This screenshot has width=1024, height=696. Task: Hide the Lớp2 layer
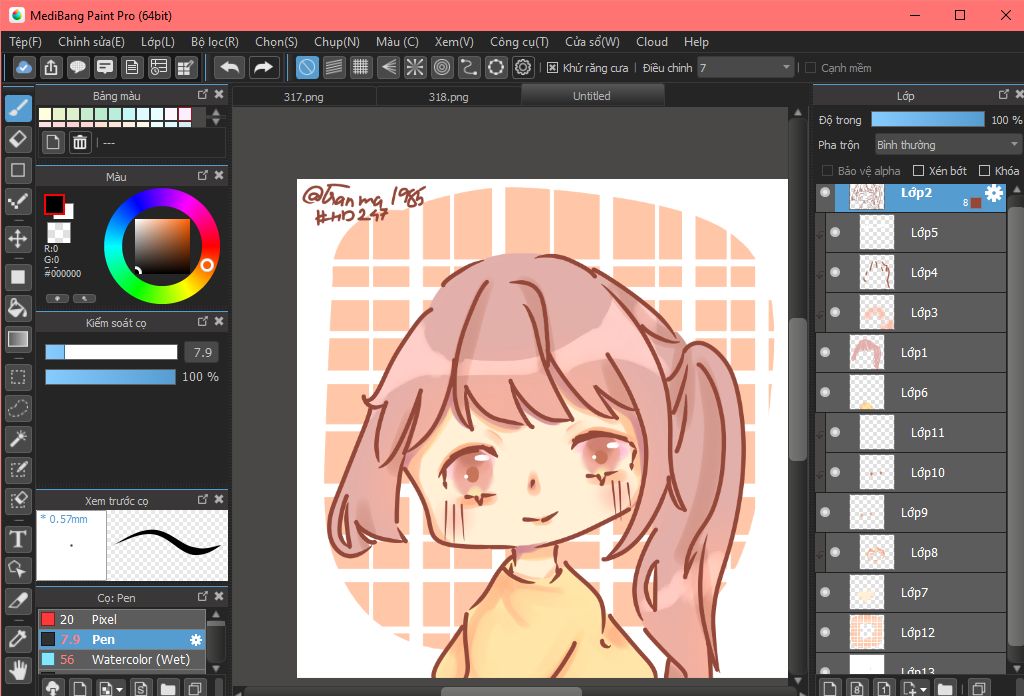825,192
